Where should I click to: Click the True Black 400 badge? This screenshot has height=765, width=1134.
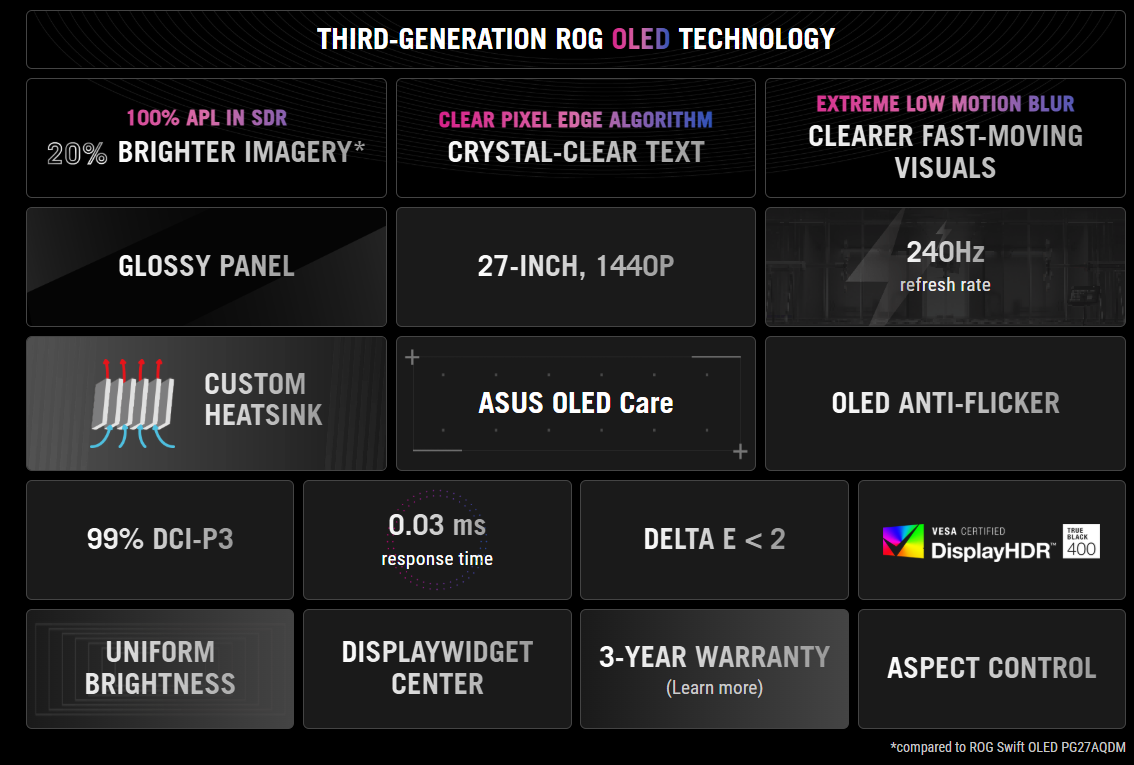[1081, 541]
